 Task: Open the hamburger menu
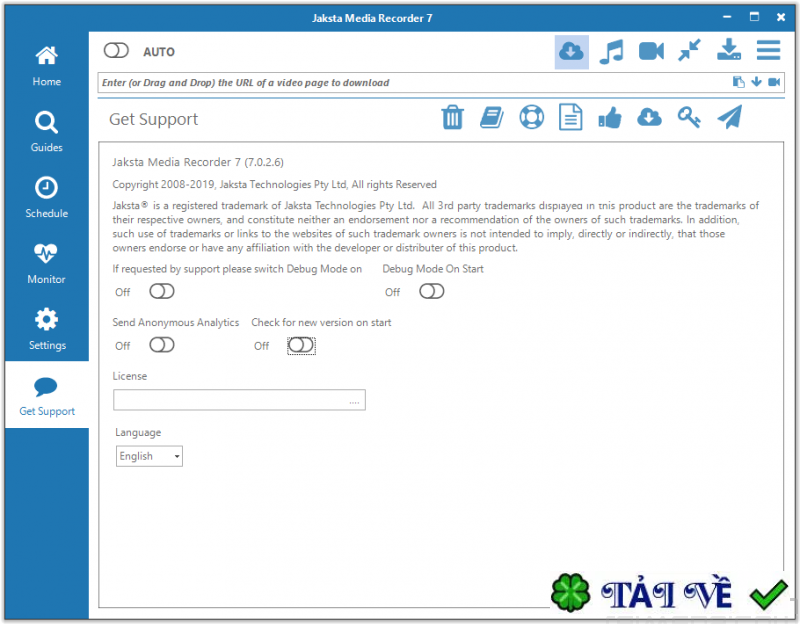coord(768,50)
